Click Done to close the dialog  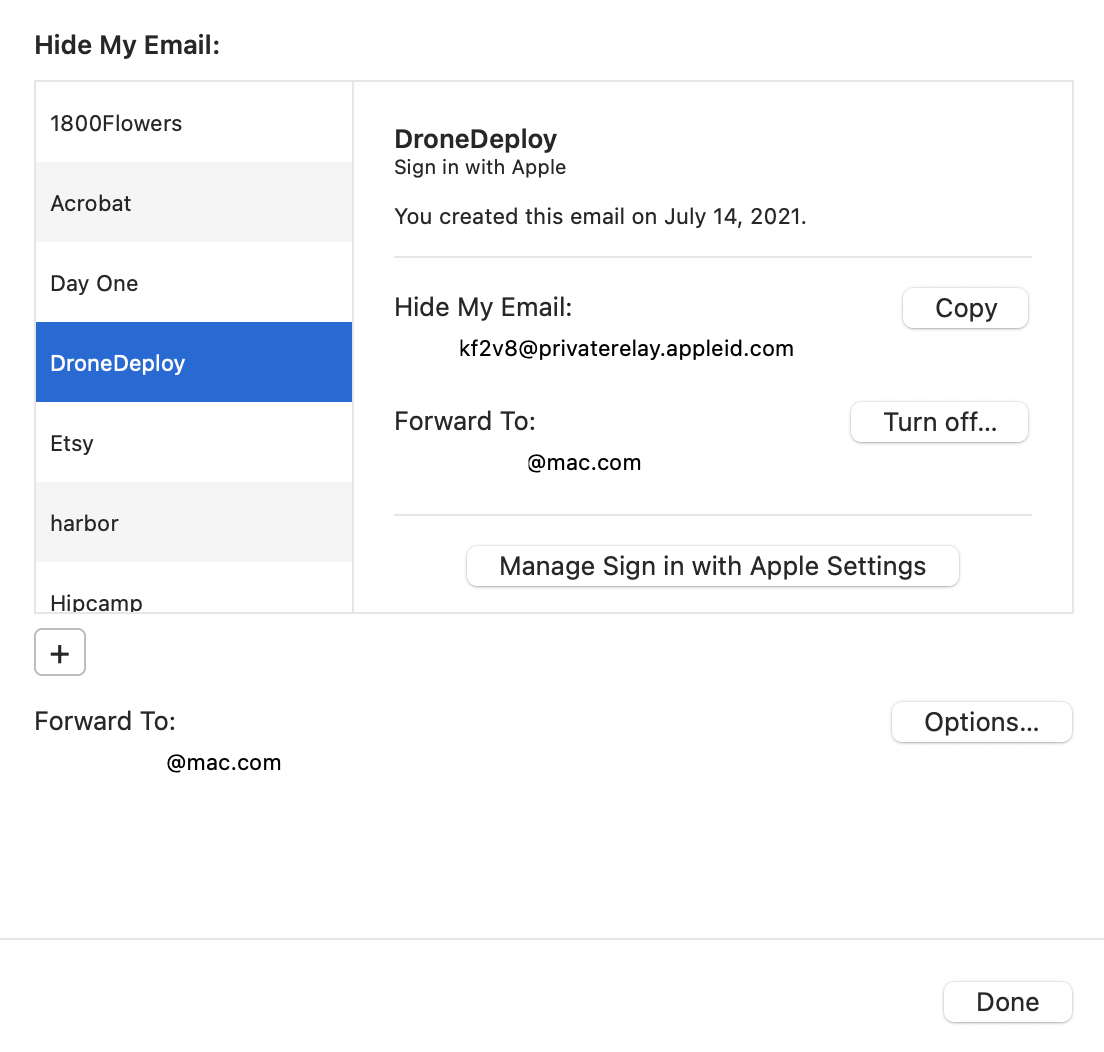coord(1007,1002)
